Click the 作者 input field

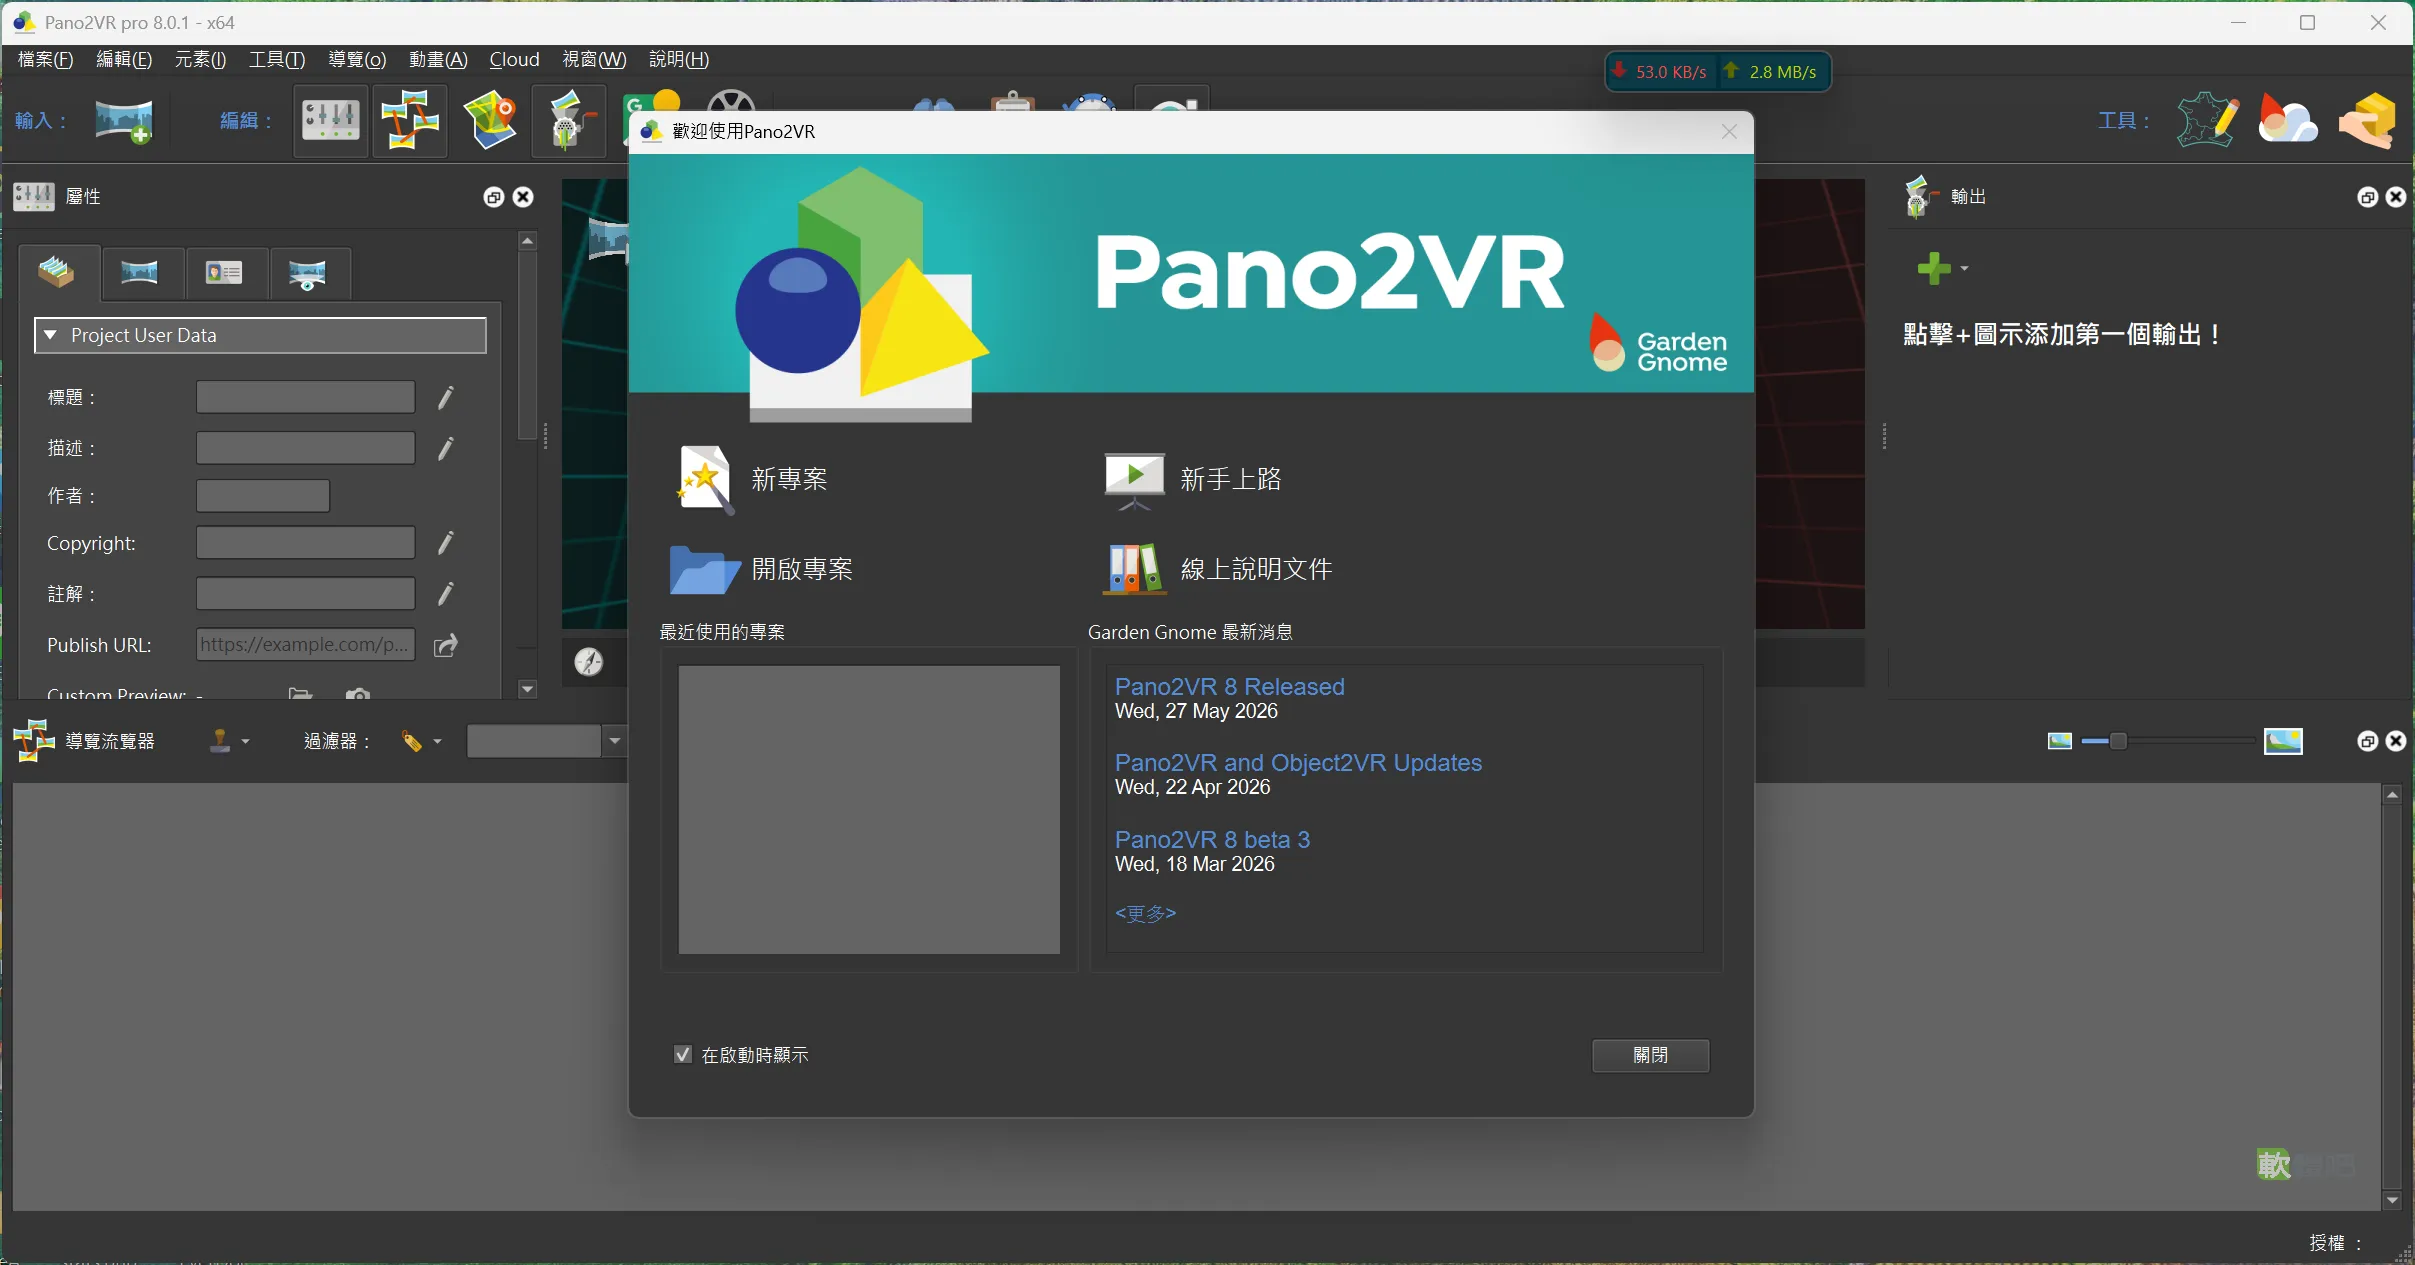point(263,496)
